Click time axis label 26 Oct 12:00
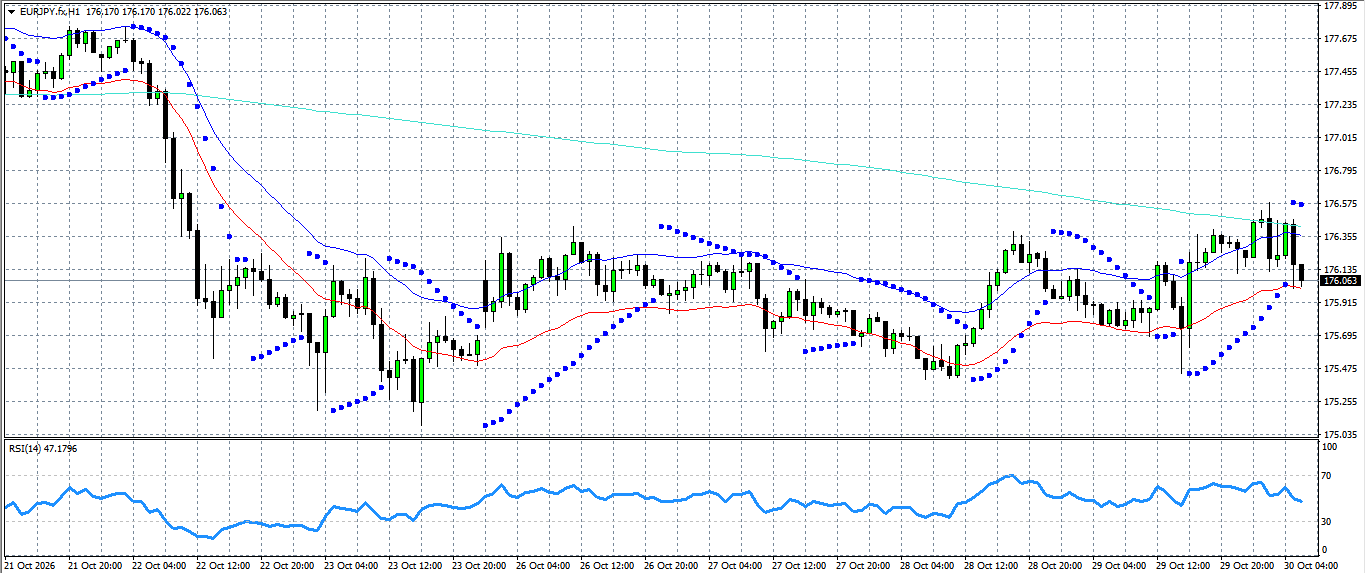Image resolution: width=1365 pixels, height=573 pixels. pyautogui.click(x=608, y=565)
